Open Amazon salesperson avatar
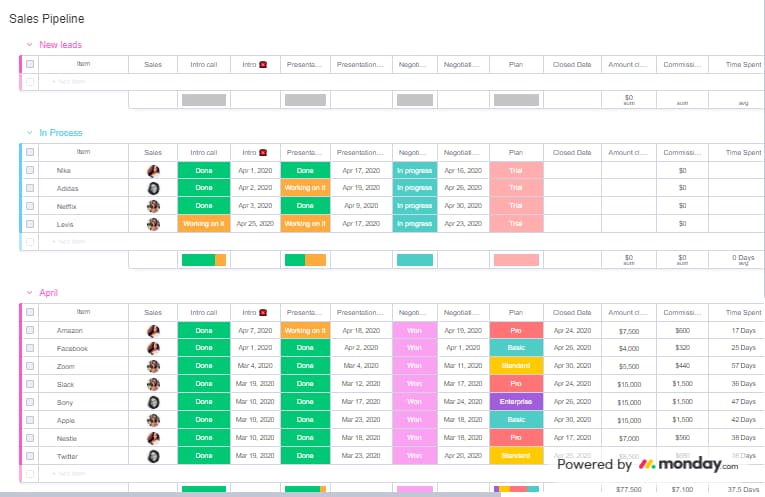This screenshot has width=765, height=497. point(153,331)
